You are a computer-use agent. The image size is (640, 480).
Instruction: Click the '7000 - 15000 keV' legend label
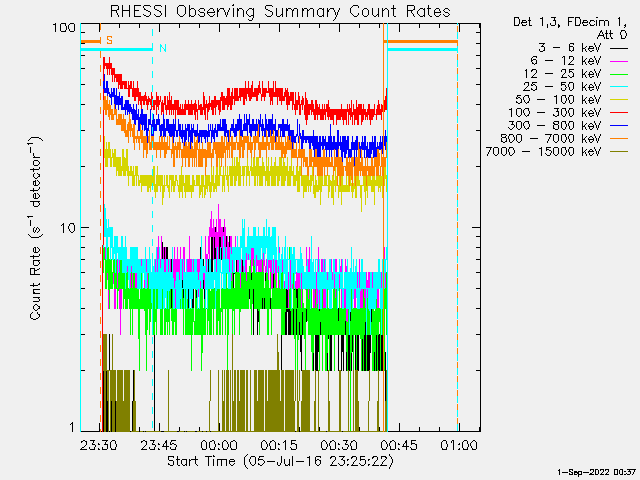pyautogui.click(x=543, y=152)
